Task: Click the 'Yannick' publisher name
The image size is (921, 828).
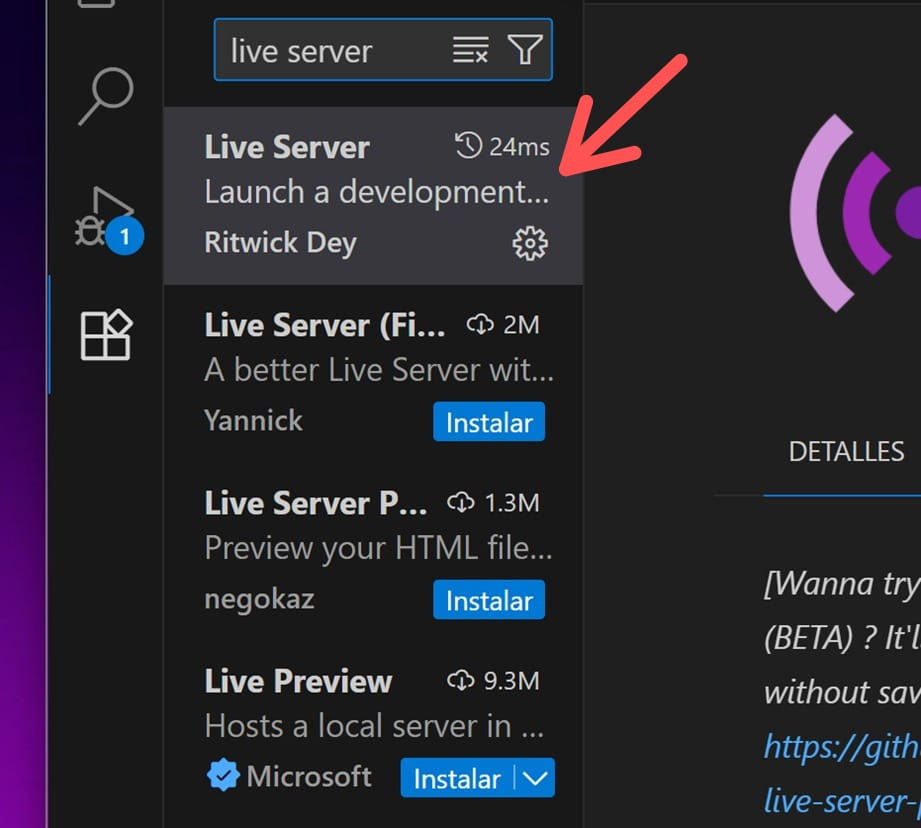Action: (x=253, y=420)
